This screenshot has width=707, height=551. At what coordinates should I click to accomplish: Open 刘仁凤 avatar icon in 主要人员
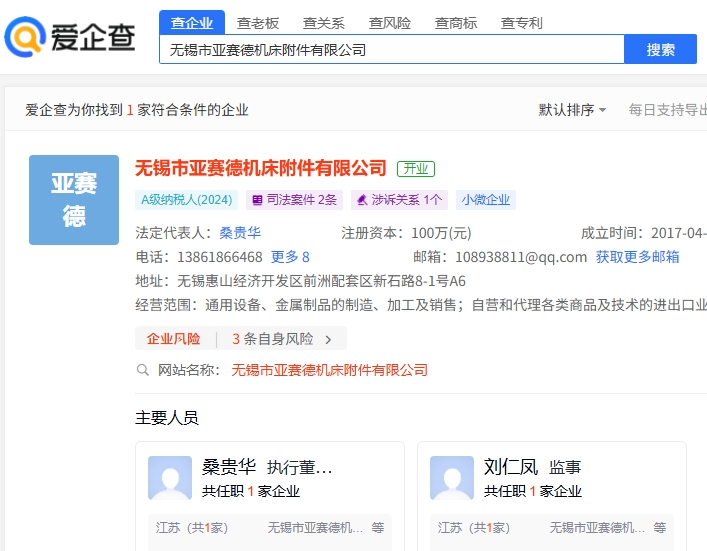click(x=452, y=478)
